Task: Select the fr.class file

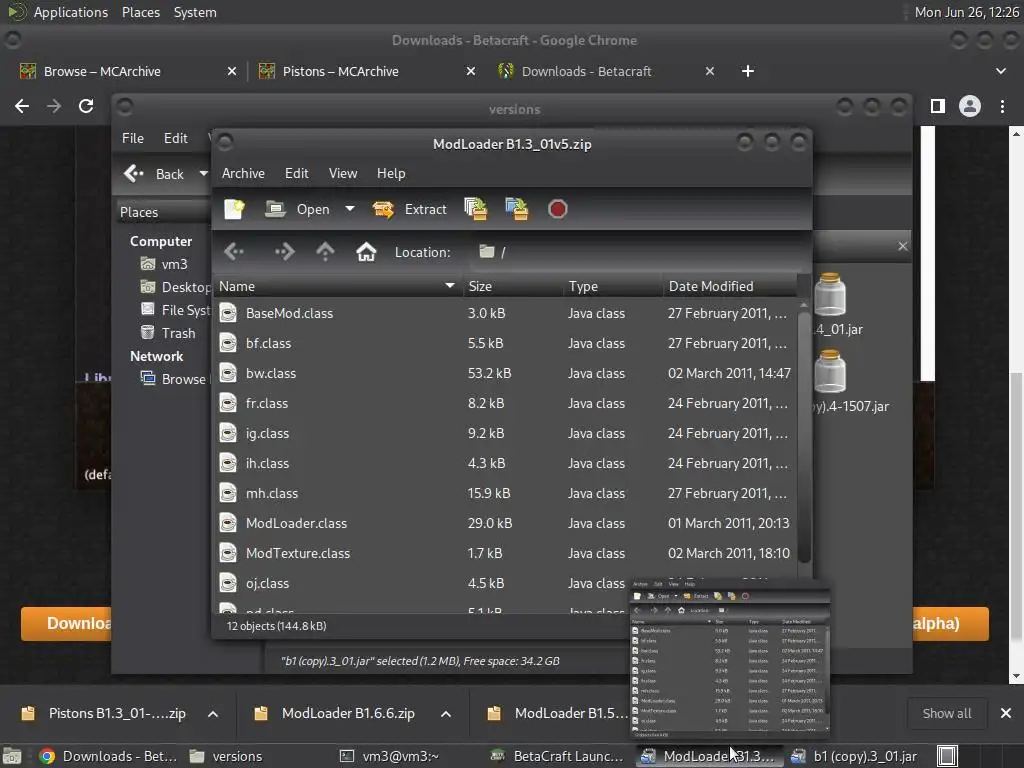Action: pos(505,403)
